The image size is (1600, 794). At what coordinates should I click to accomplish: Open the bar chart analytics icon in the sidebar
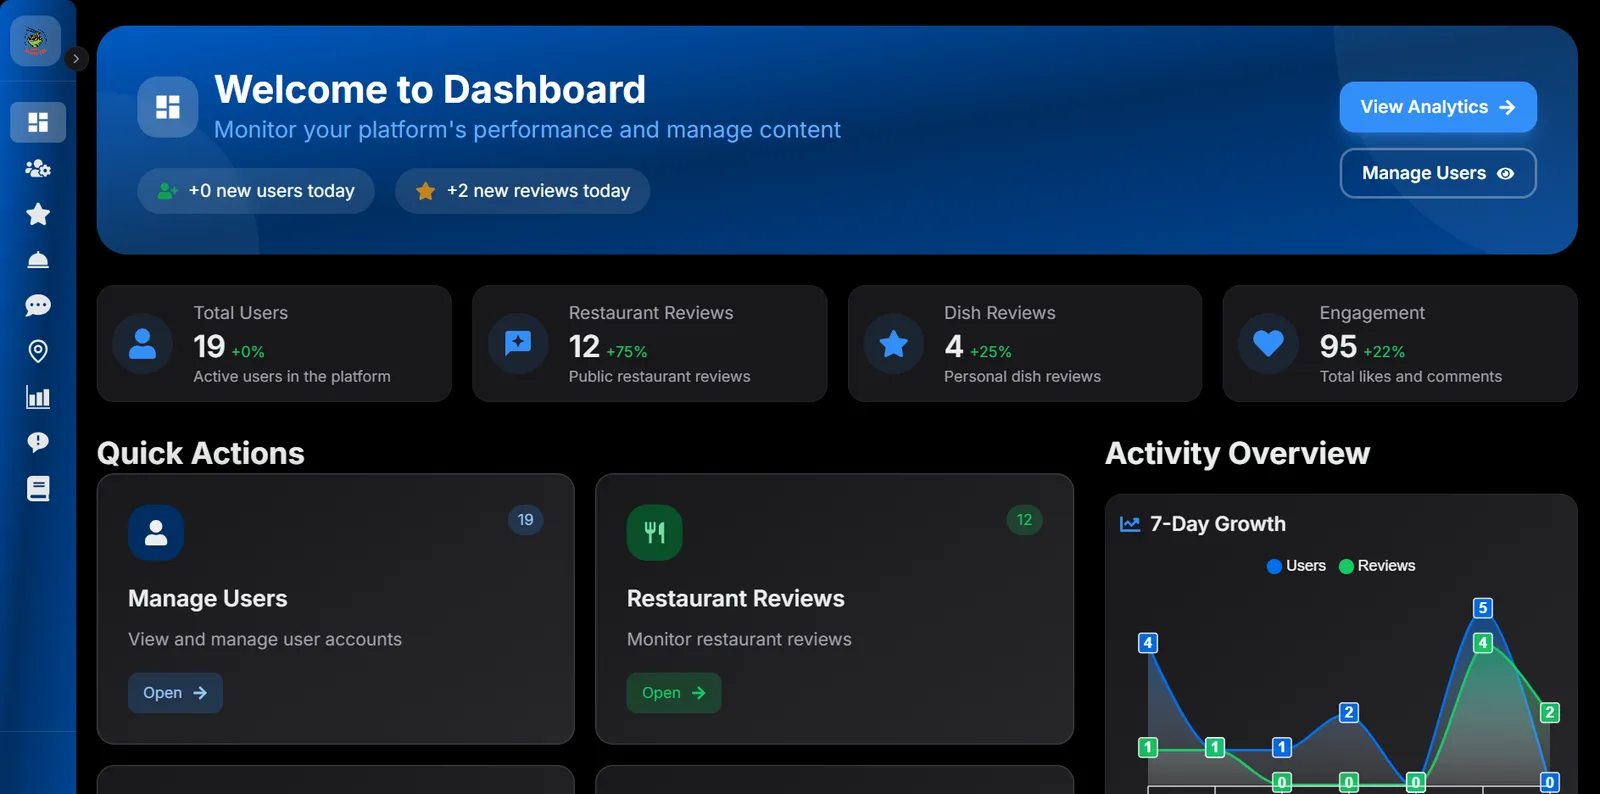point(38,397)
